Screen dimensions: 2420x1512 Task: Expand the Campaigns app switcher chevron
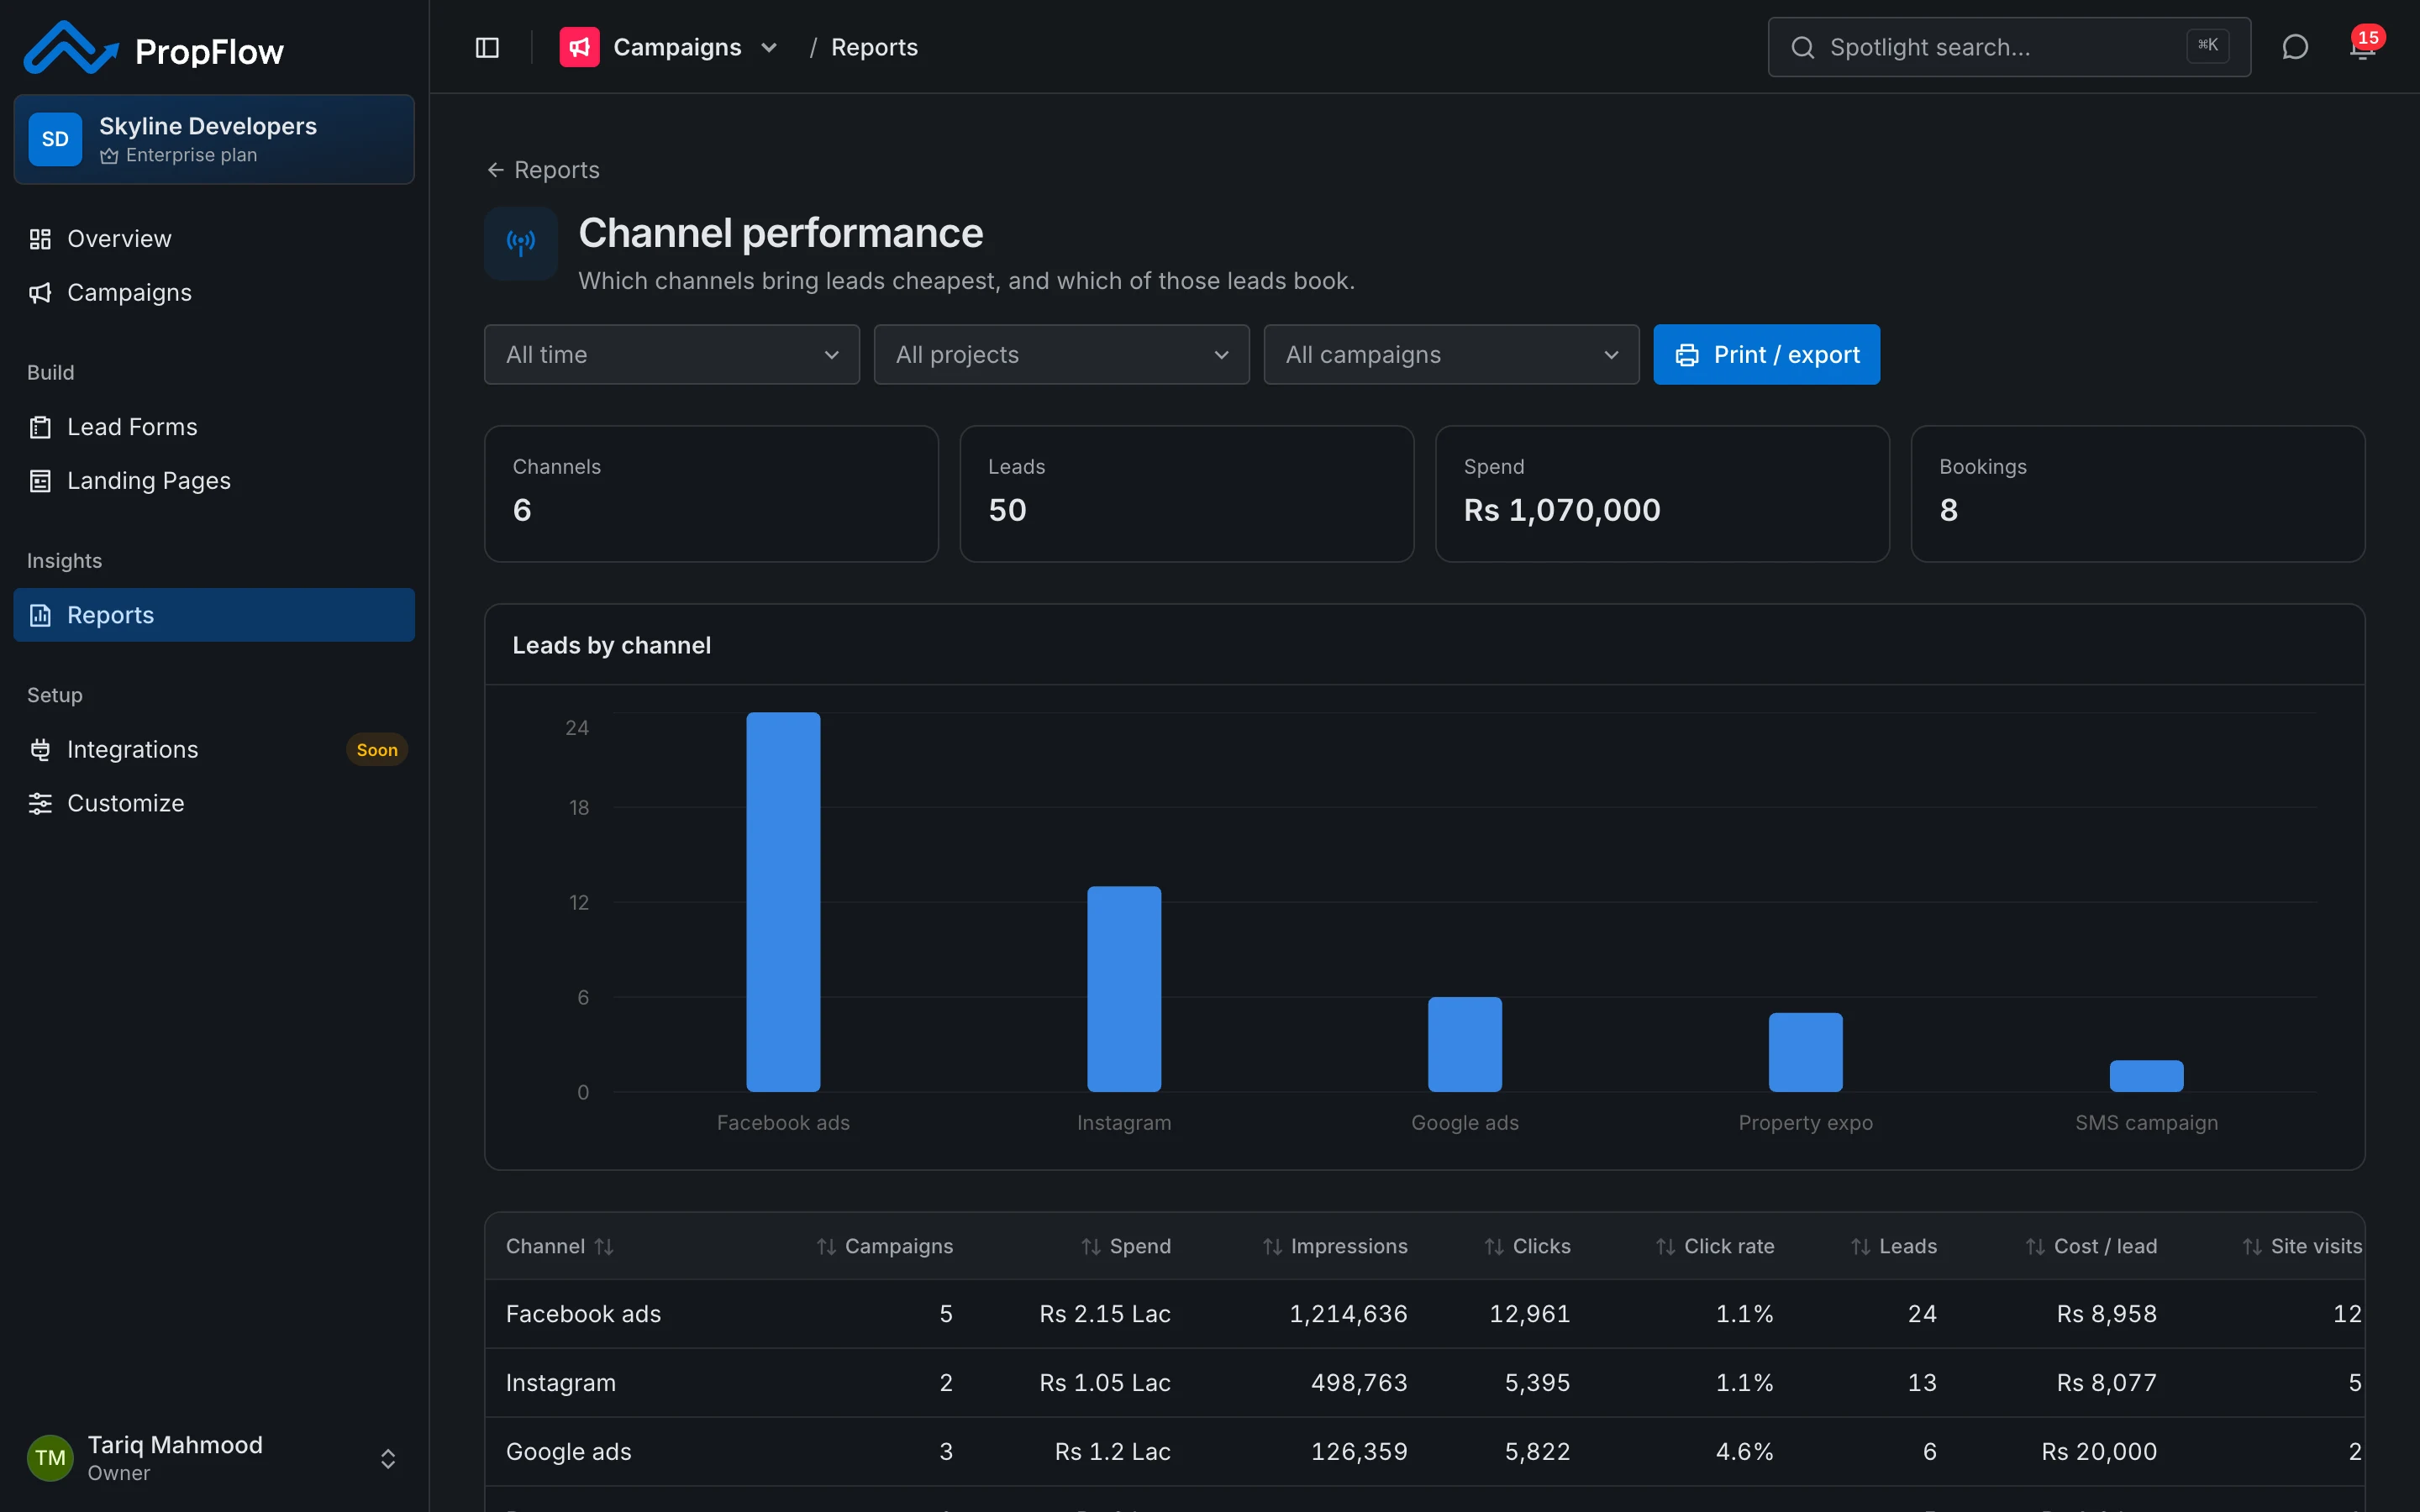pyautogui.click(x=769, y=47)
